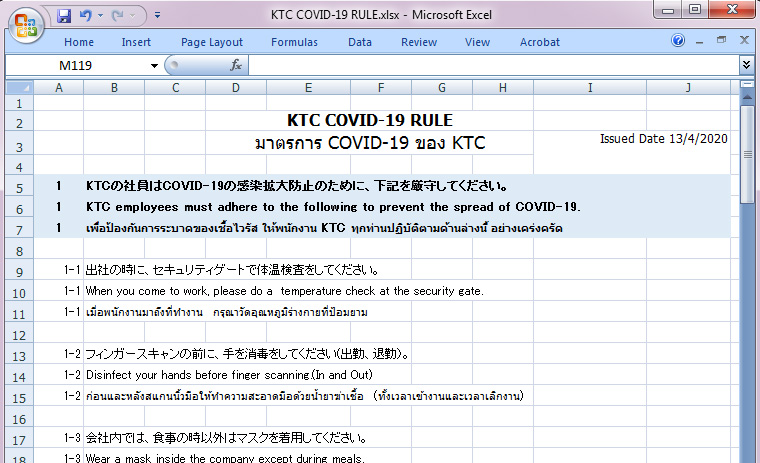Image resolution: width=760 pixels, height=463 pixels.
Task: Minimize the workbook window in the ribbon
Action: [x=699, y=41]
